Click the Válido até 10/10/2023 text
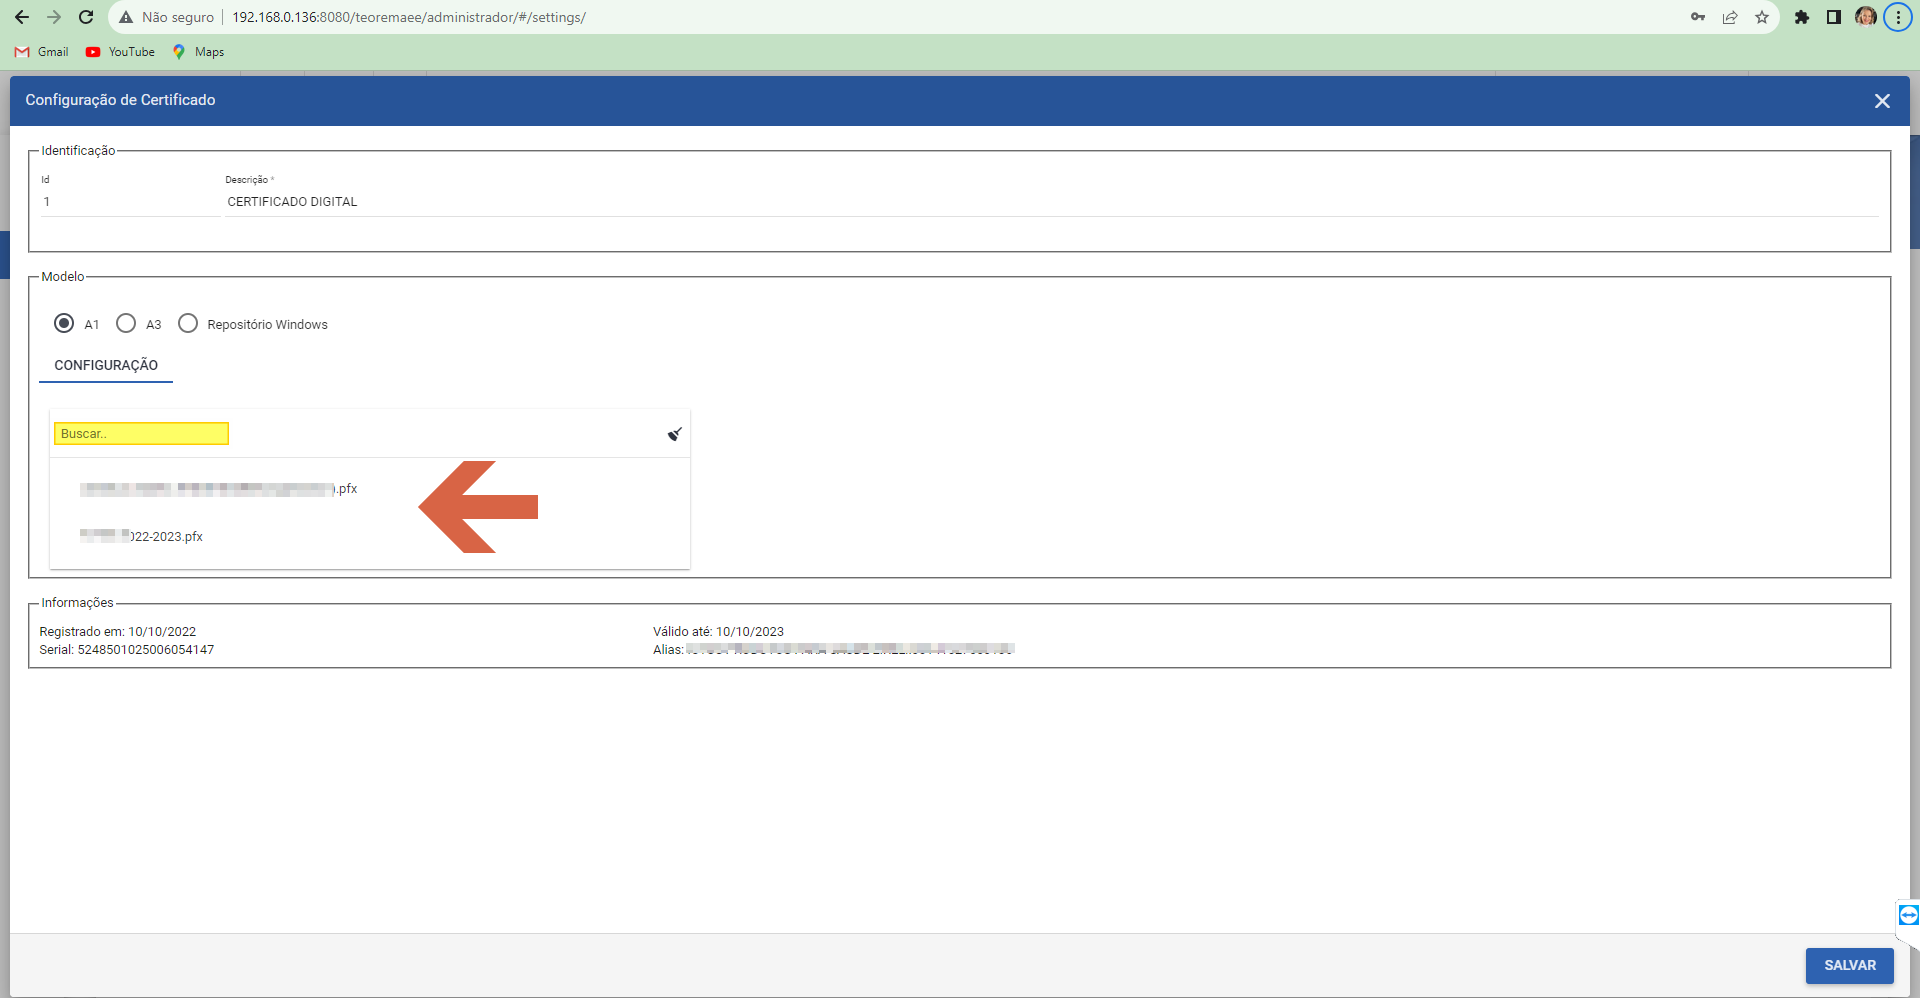Screen dimensions: 1920x998 (x=718, y=632)
